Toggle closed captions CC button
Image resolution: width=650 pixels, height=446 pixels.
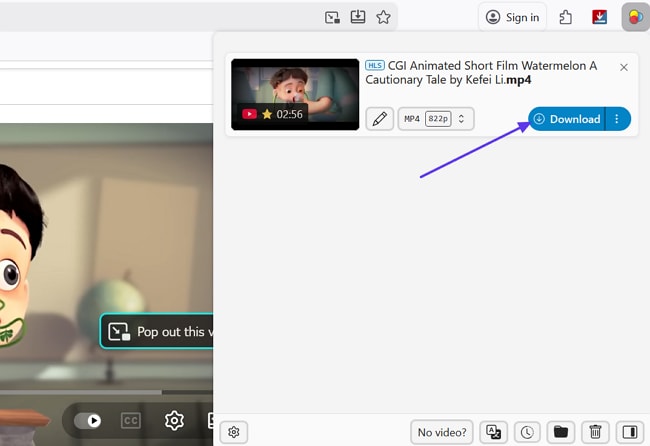pos(131,421)
